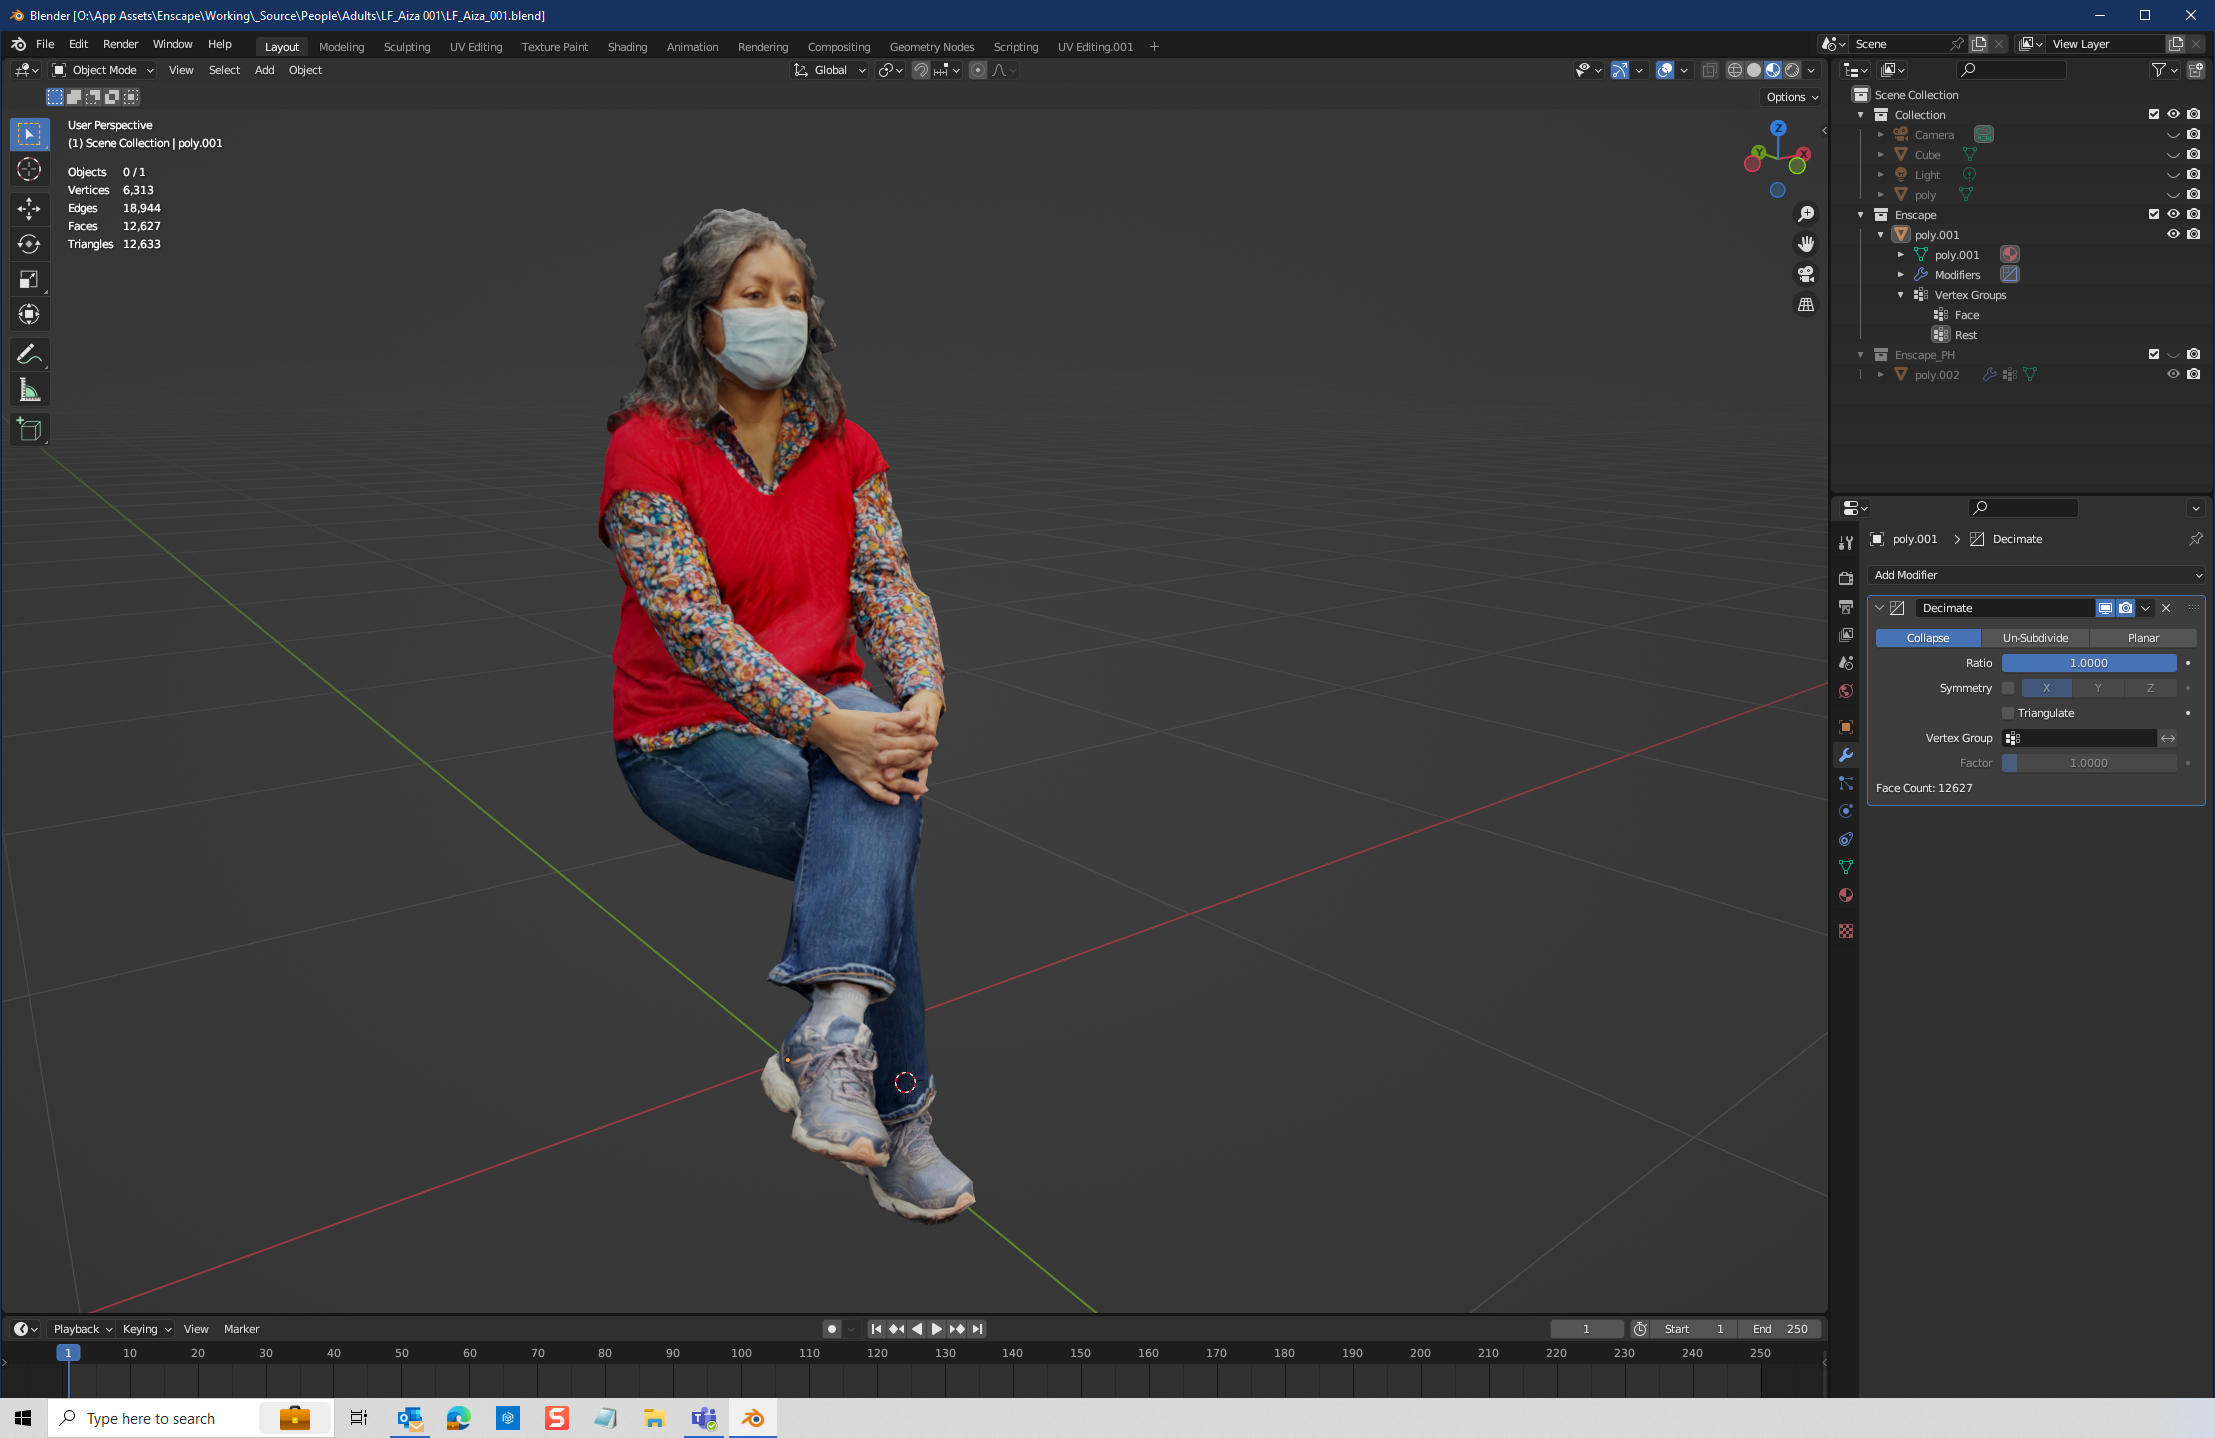Open the Material properties tab
The image size is (2215, 1438).
pos(1846,895)
